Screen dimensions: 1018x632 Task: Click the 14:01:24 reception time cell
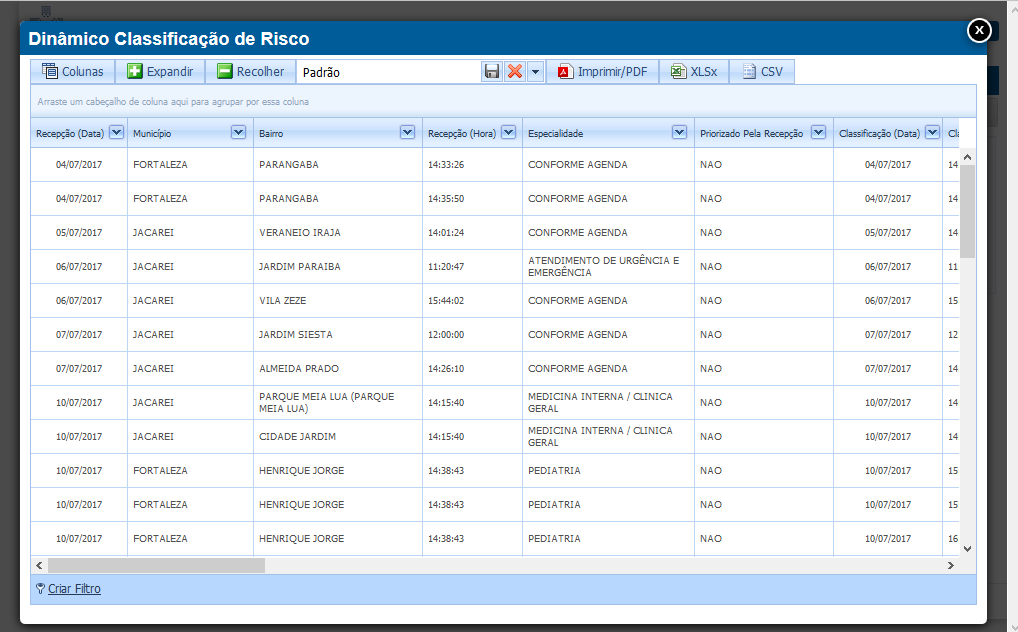(472, 233)
